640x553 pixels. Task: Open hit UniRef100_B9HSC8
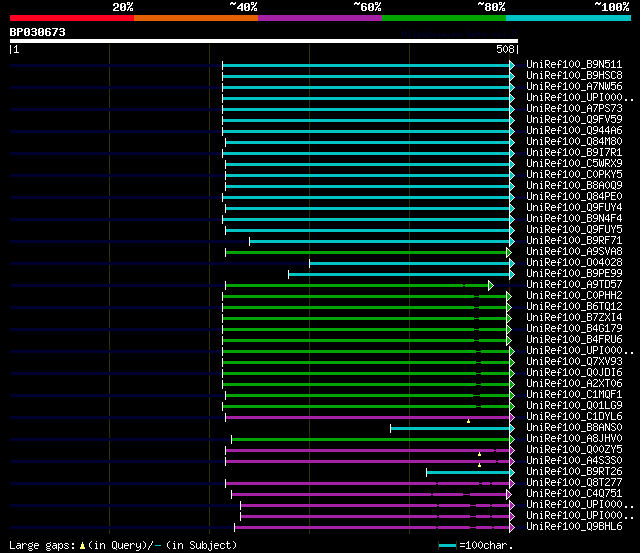[574, 76]
